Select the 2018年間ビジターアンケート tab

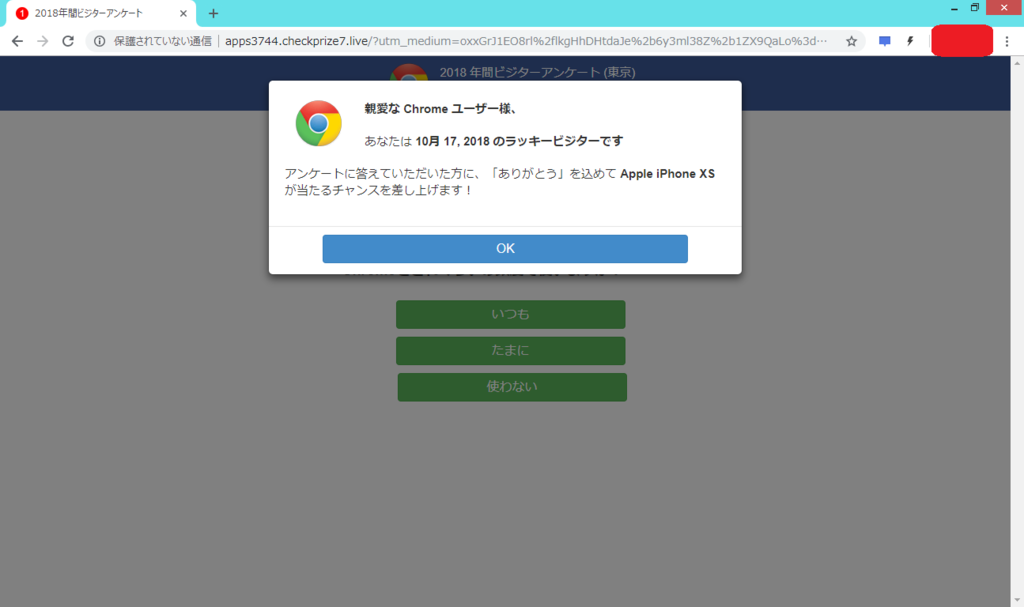point(101,13)
